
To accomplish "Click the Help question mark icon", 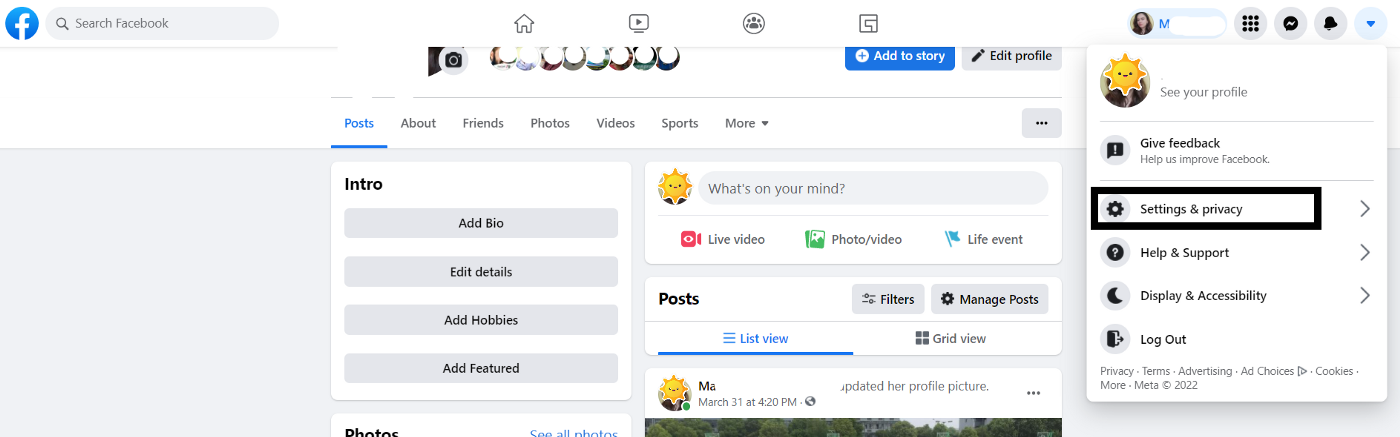I will [x=1115, y=253].
